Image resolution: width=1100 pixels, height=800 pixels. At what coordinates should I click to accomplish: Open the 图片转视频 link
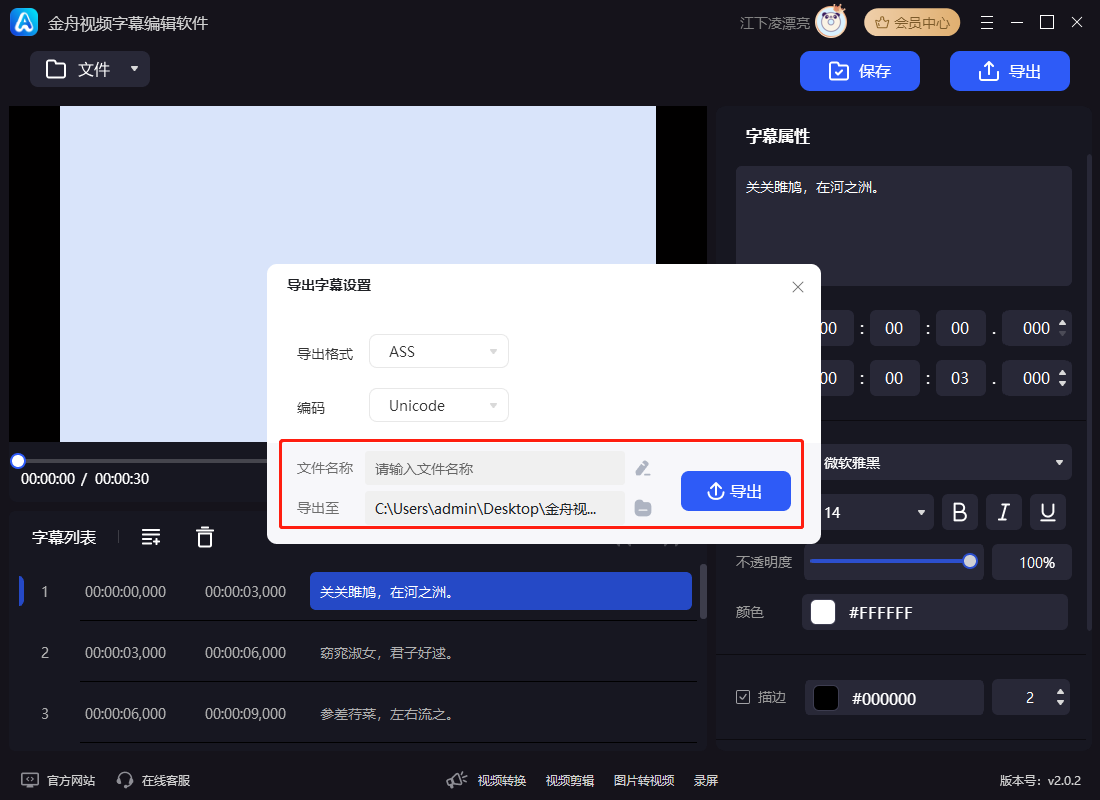(644, 780)
